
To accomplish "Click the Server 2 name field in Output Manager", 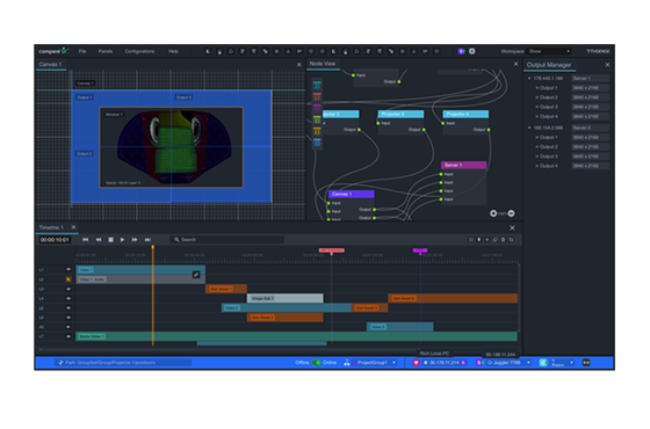I will click(590, 128).
